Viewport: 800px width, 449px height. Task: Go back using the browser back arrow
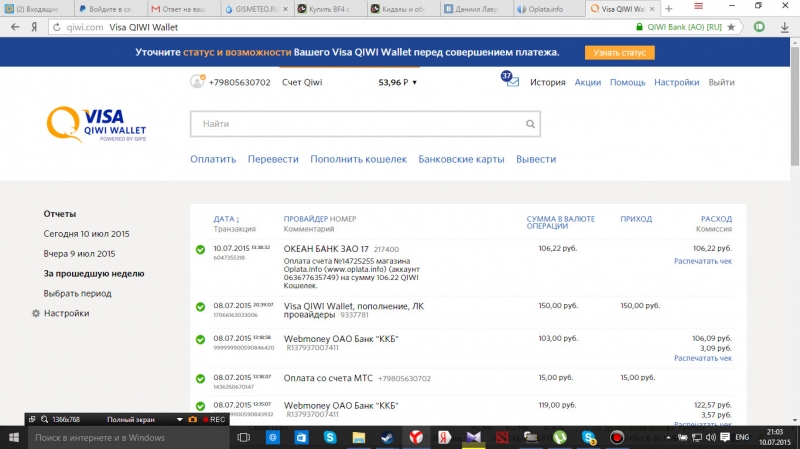click(x=15, y=27)
